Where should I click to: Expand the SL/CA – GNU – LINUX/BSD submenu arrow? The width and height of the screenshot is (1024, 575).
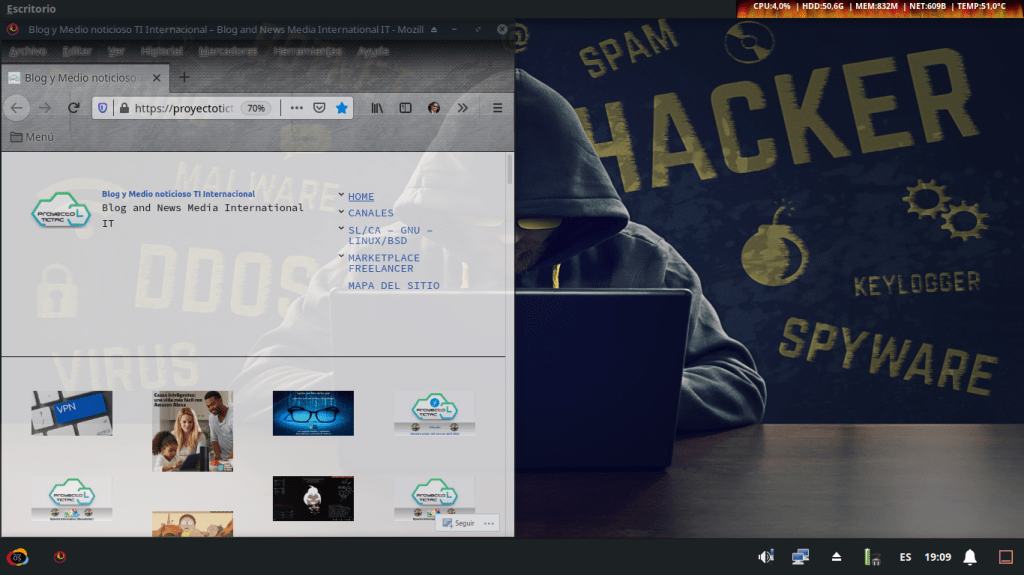coord(341,229)
